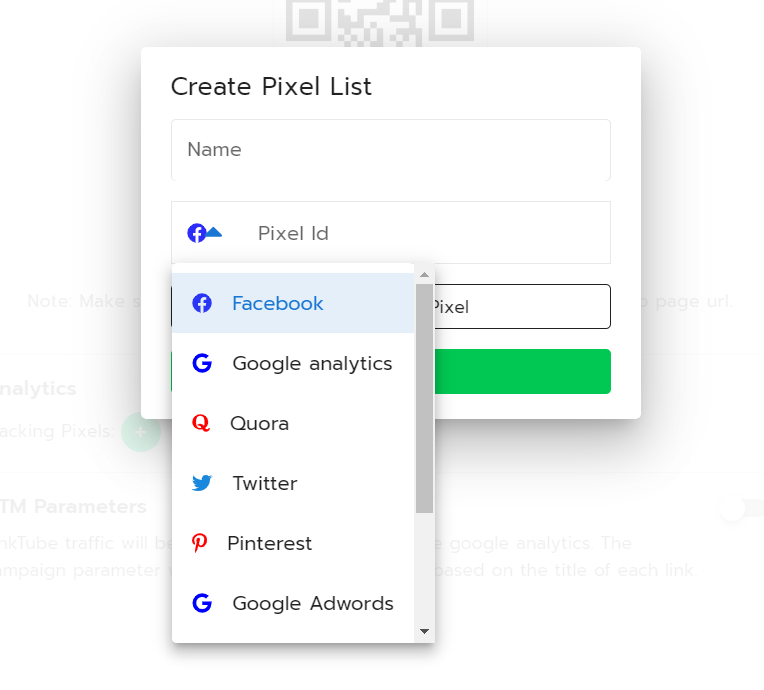764x690 pixels.
Task: Collapse the pixel type dropdown arrow
Action: (214, 232)
